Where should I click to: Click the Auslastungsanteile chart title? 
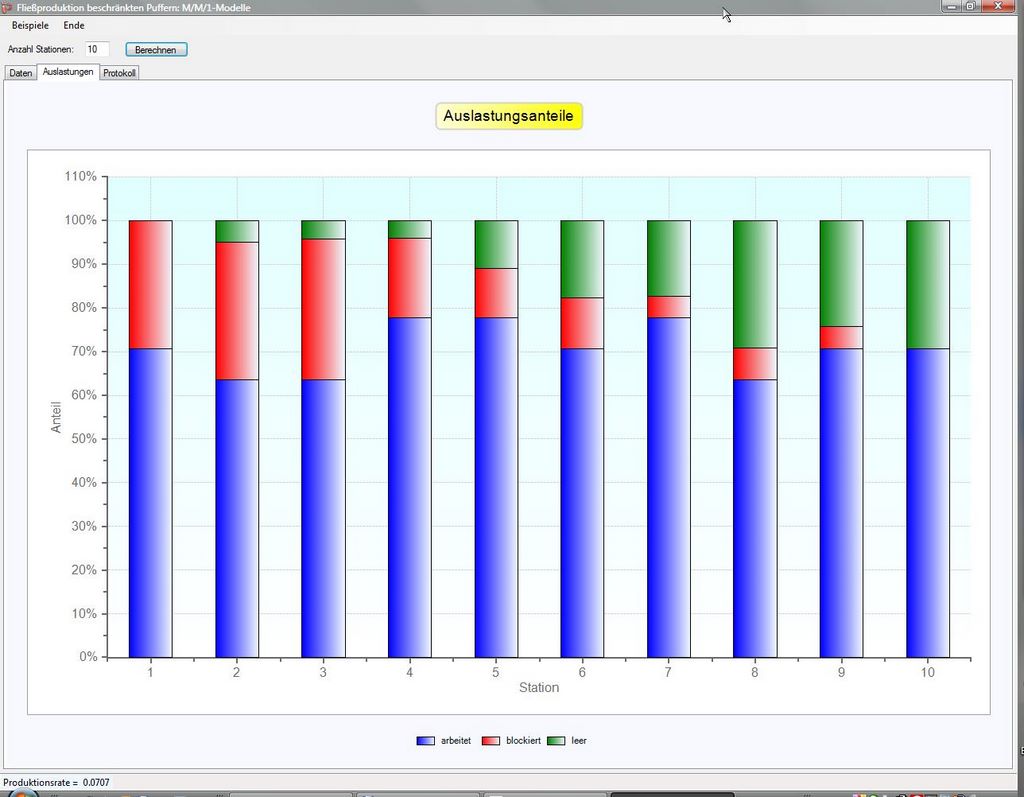click(508, 116)
